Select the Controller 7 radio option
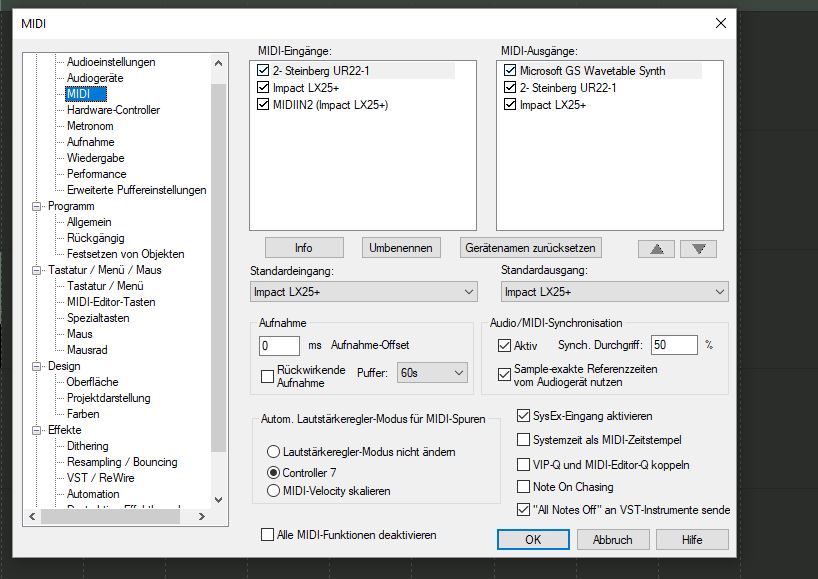Image resolution: width=818 pixels, height=579 pixels. point(273,473)
